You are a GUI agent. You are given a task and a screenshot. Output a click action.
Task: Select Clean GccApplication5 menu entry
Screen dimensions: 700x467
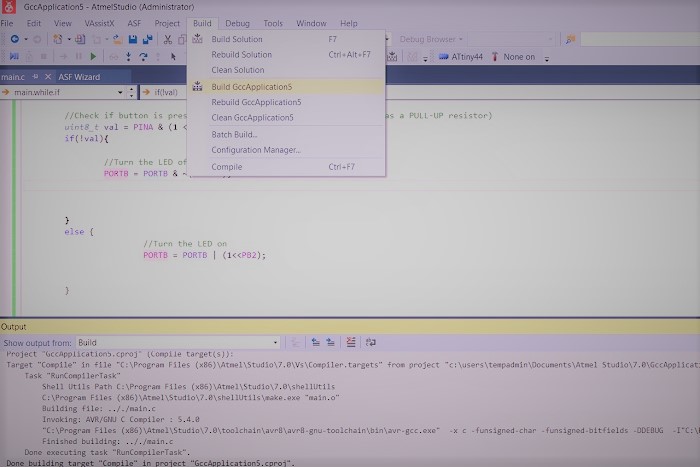(x=286, y=118)
